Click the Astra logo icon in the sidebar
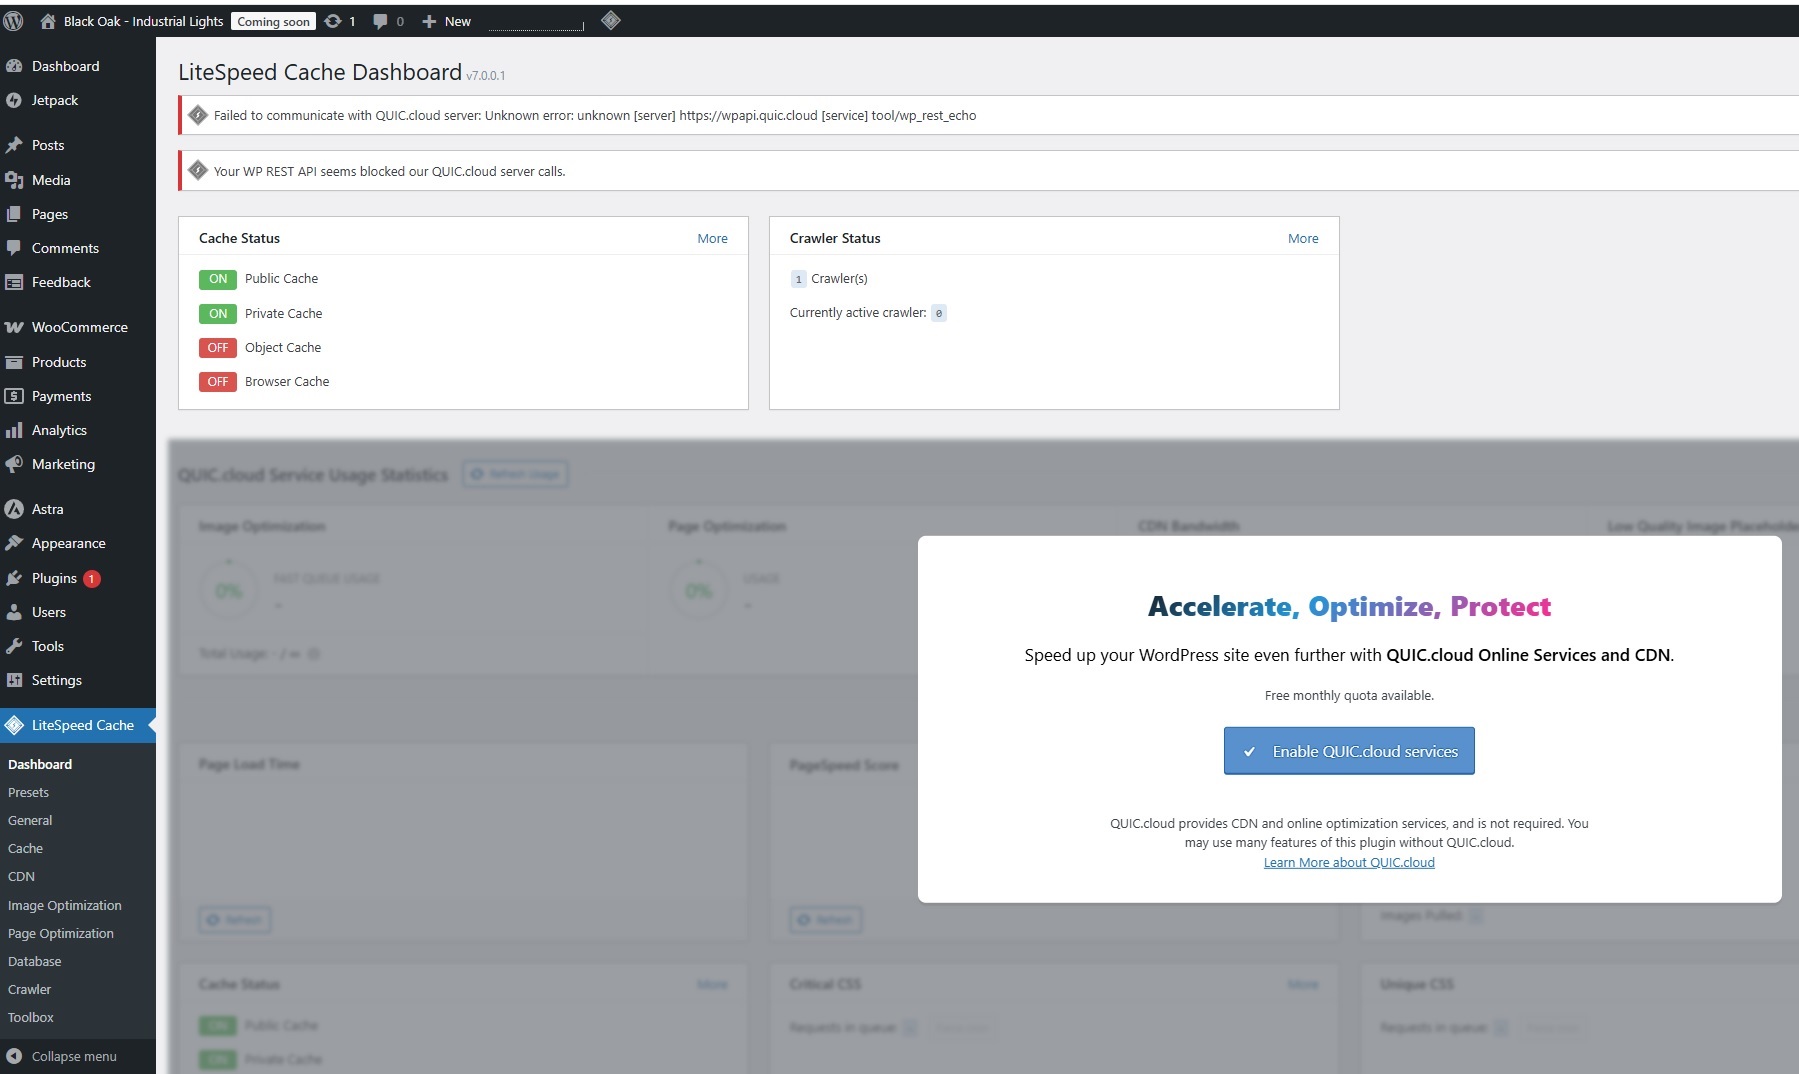This screenshot has height=1074, width=1799. (x=14, y=509)
